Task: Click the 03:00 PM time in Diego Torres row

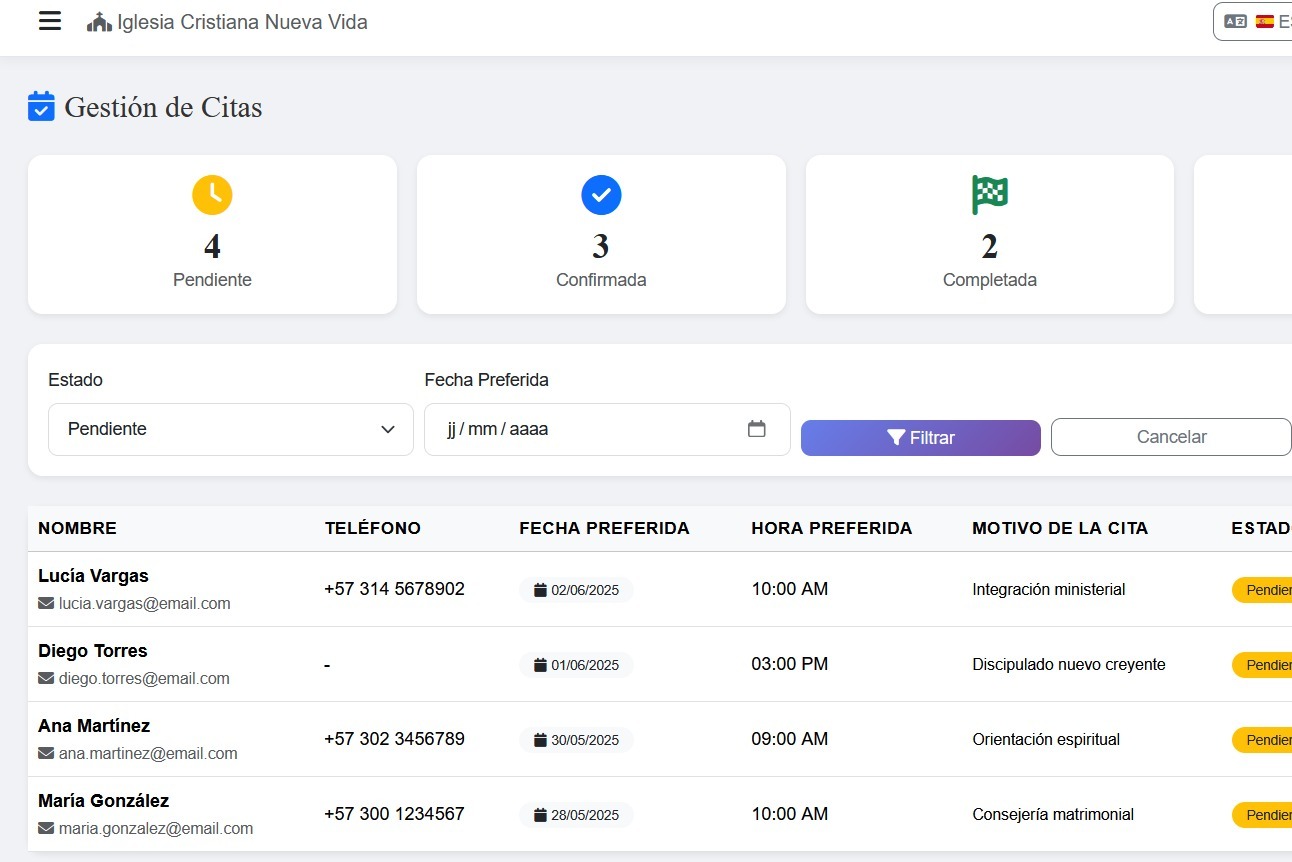Action: click(x=790, y=664)
